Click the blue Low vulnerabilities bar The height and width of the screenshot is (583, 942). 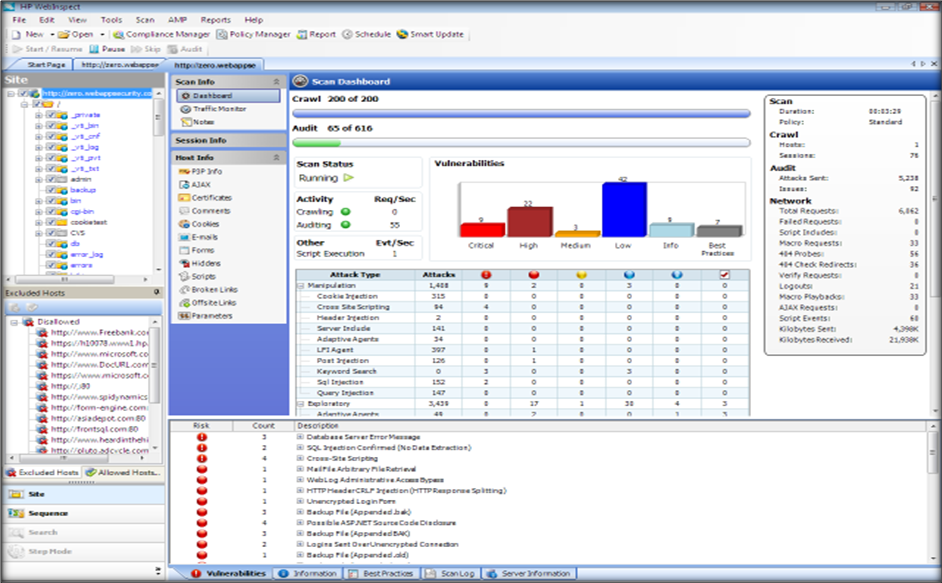tap(624, 210)
